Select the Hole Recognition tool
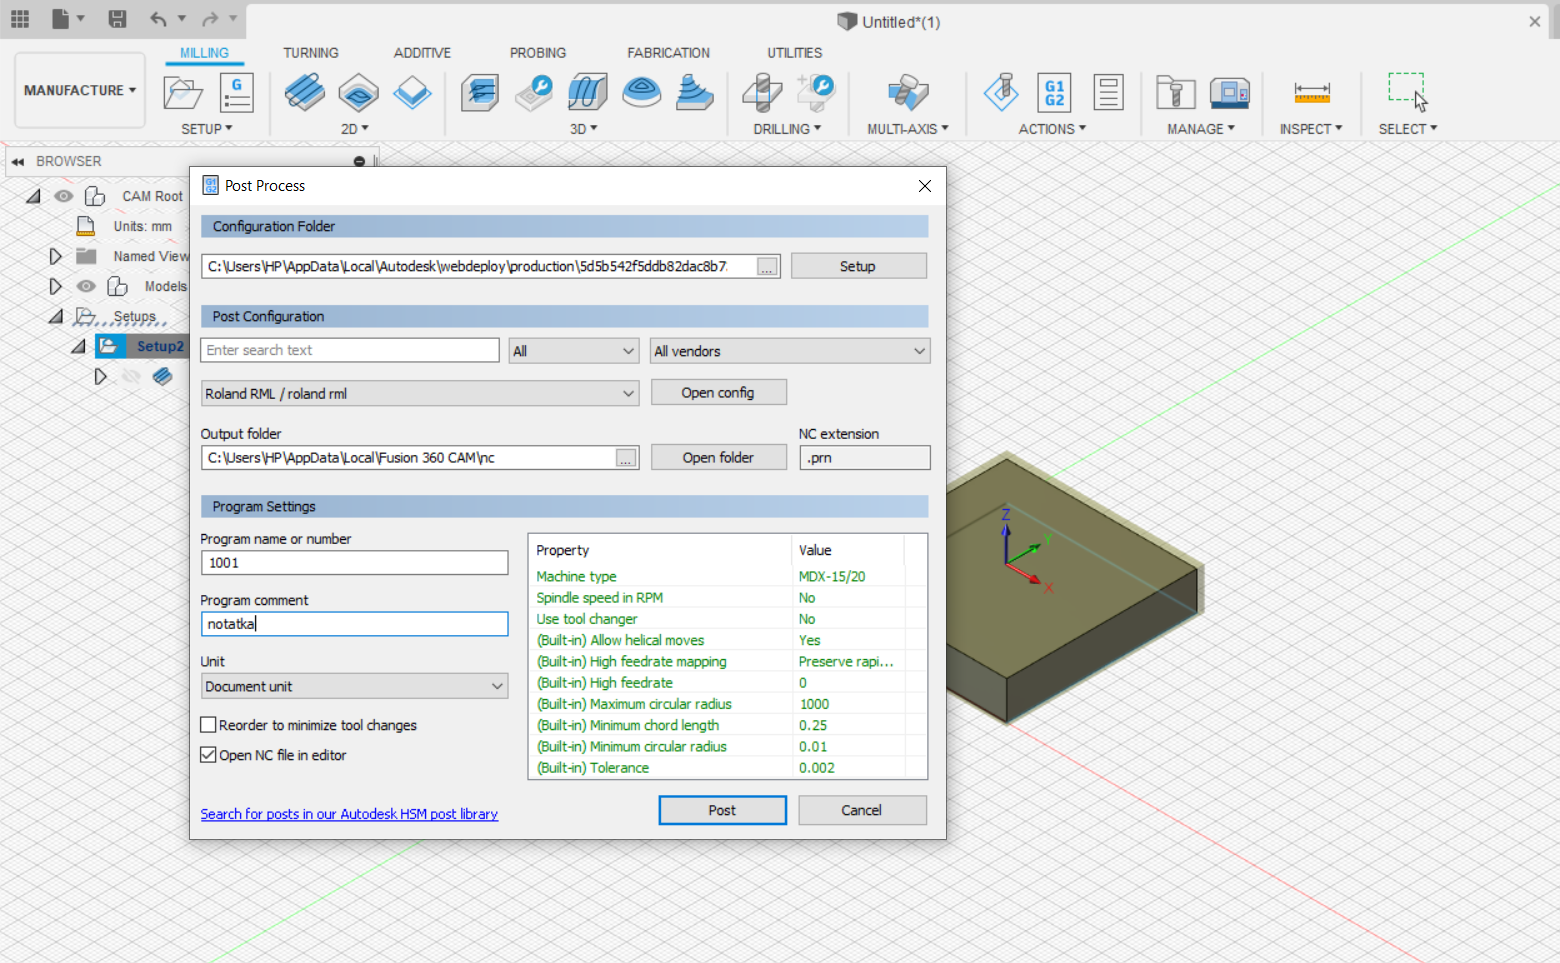The width and height of the screenshot is (1560, 963). point(816,93)
